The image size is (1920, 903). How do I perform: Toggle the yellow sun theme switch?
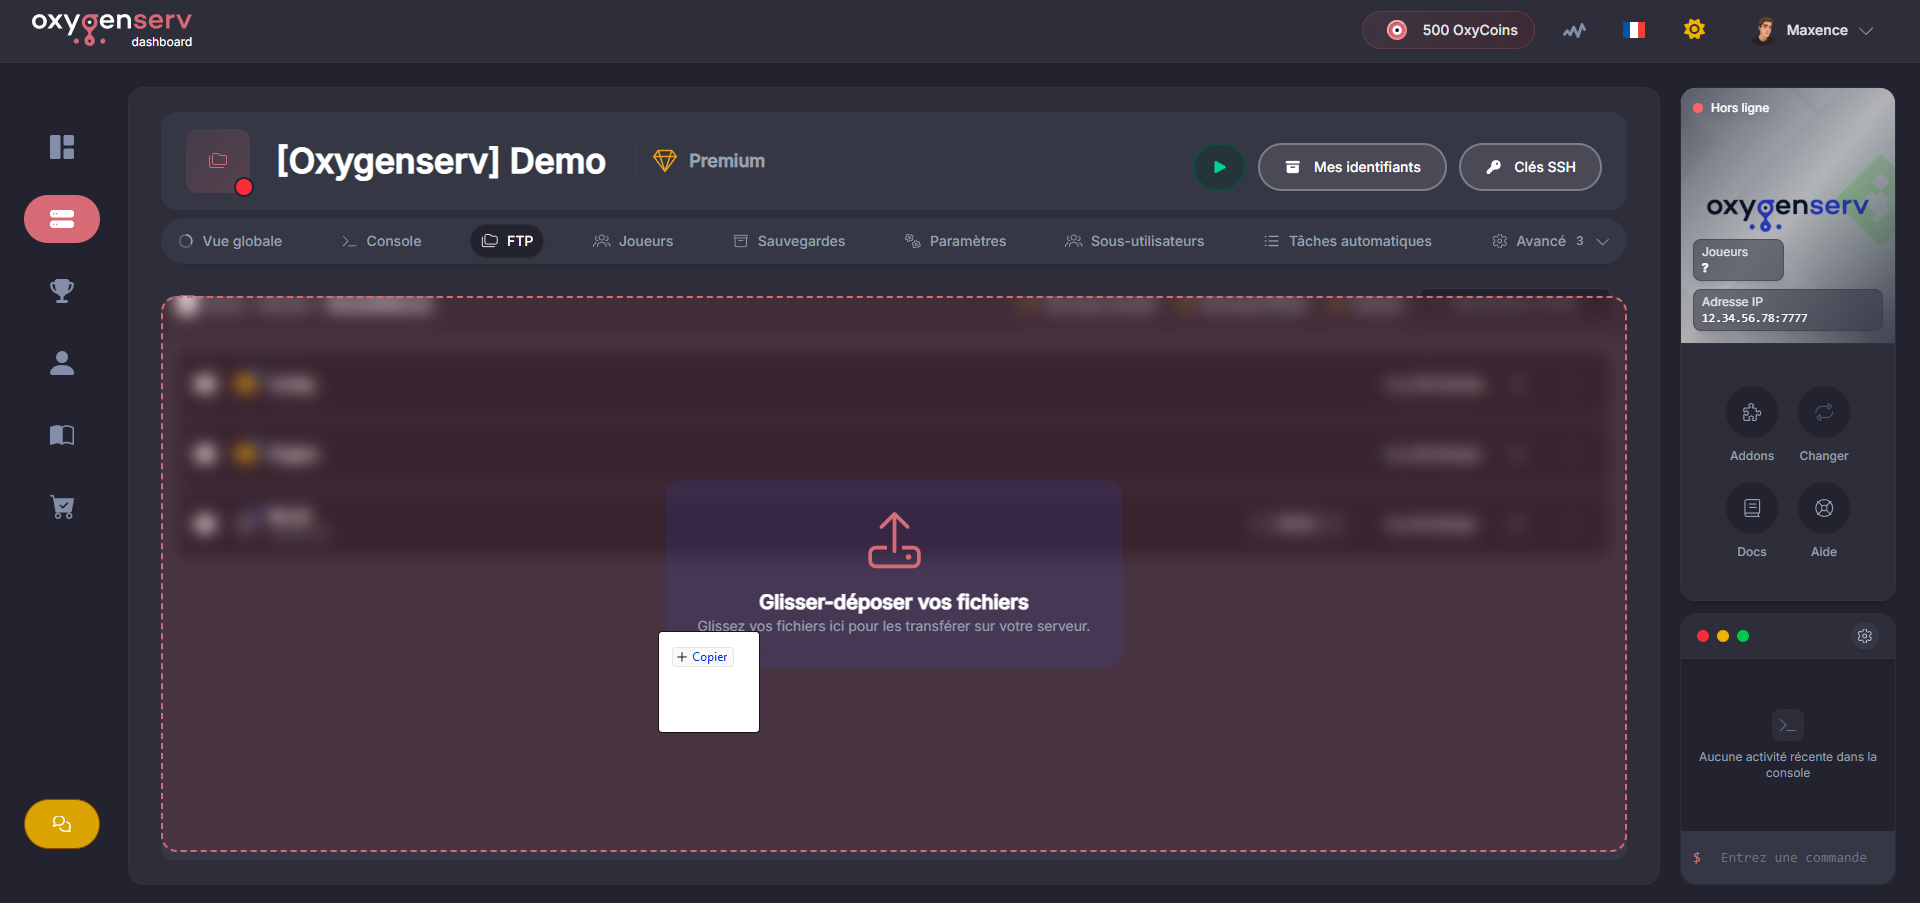click(x=1694, y=30)
